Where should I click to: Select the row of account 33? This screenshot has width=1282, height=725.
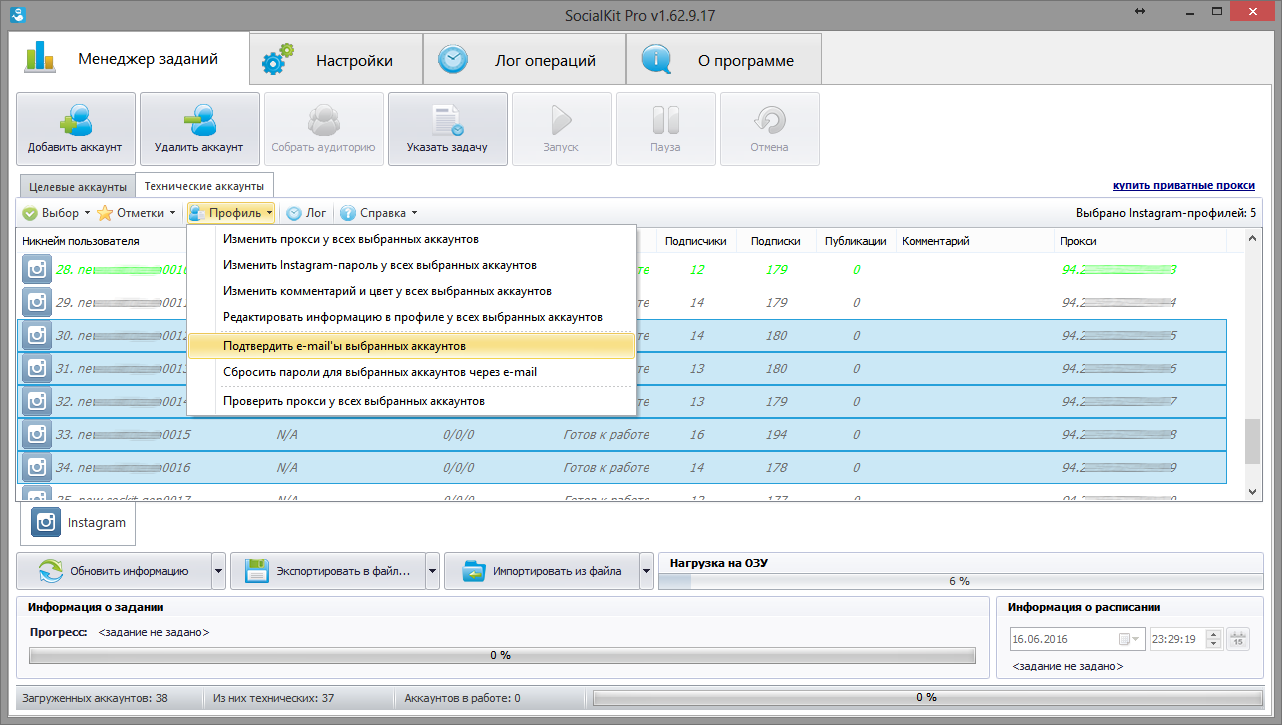click(622, 435)
